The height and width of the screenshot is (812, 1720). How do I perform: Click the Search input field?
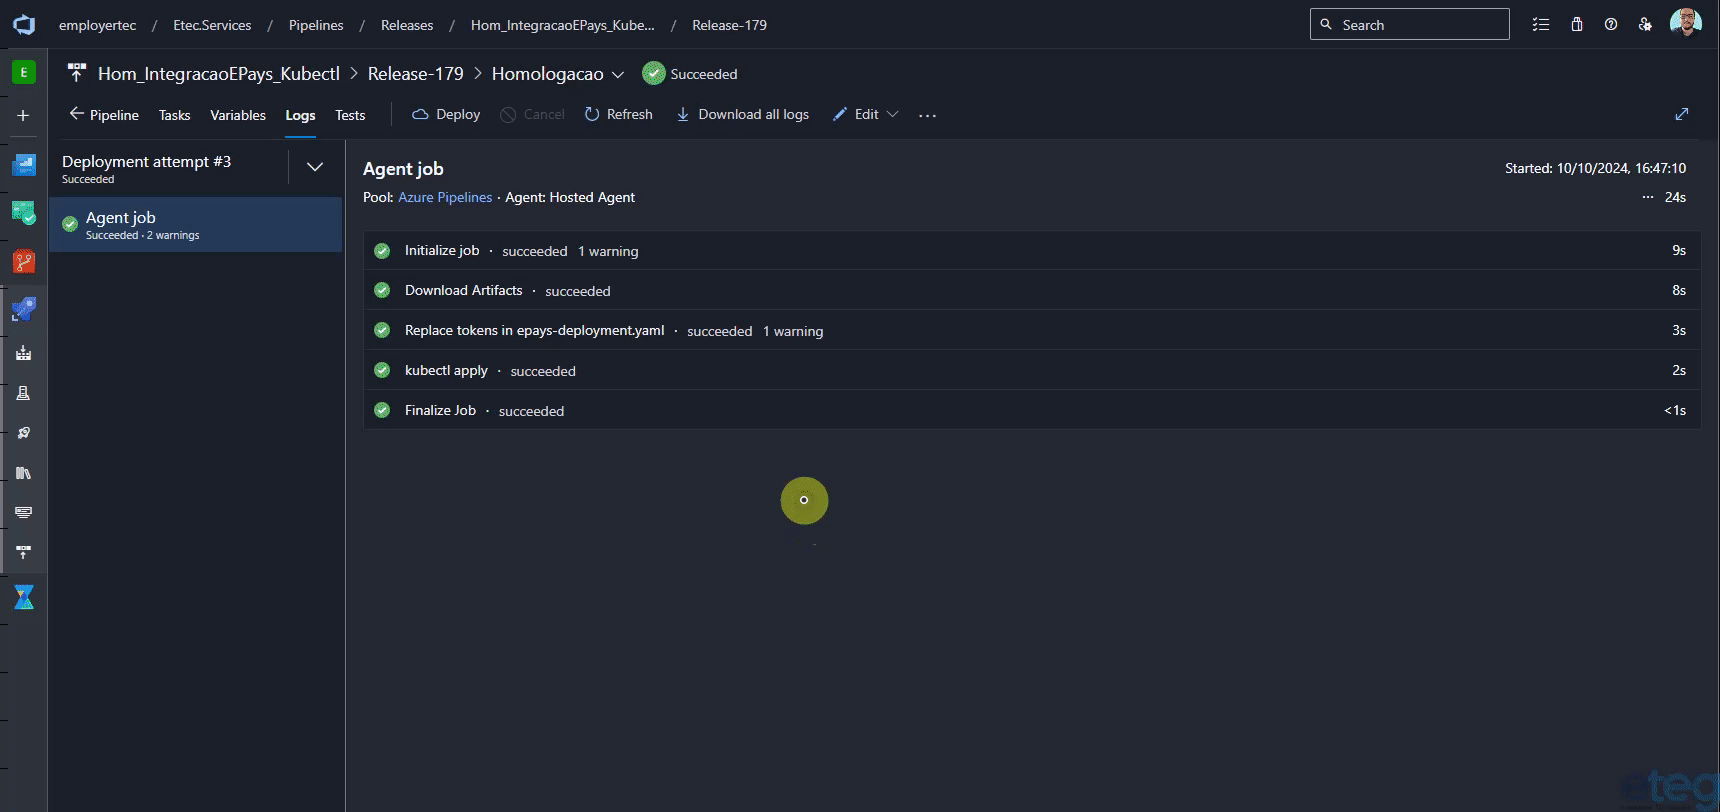tap(1409, 25)
